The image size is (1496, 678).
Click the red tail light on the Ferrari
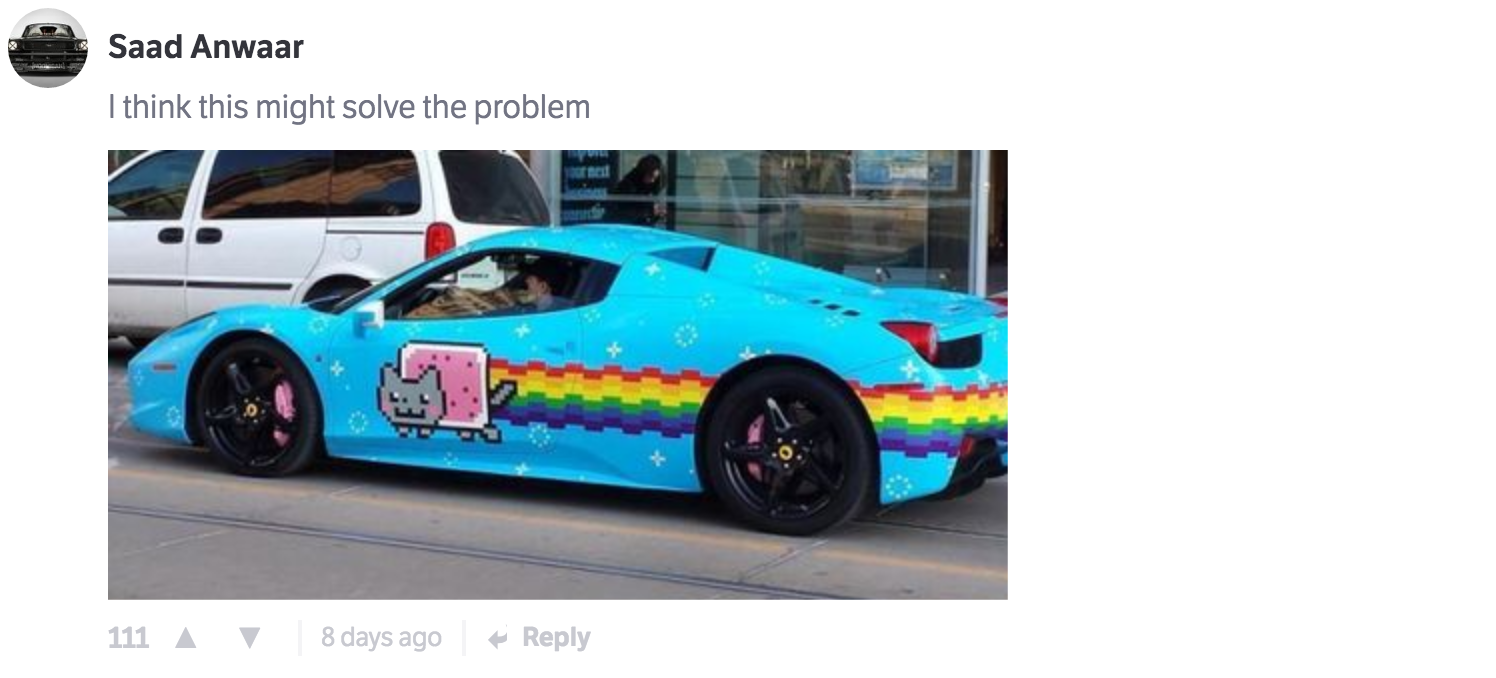pyautogui.click(x=911, y=340)
